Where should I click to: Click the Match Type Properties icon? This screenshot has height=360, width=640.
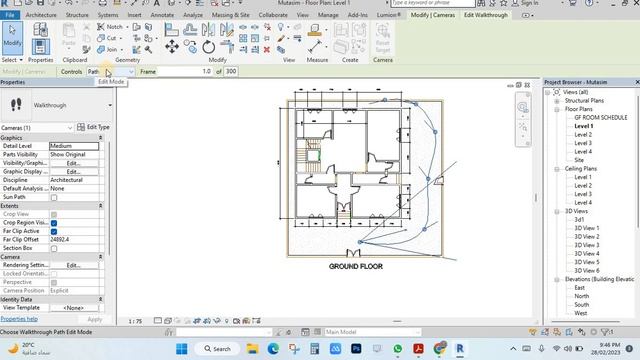click(86, 49)
